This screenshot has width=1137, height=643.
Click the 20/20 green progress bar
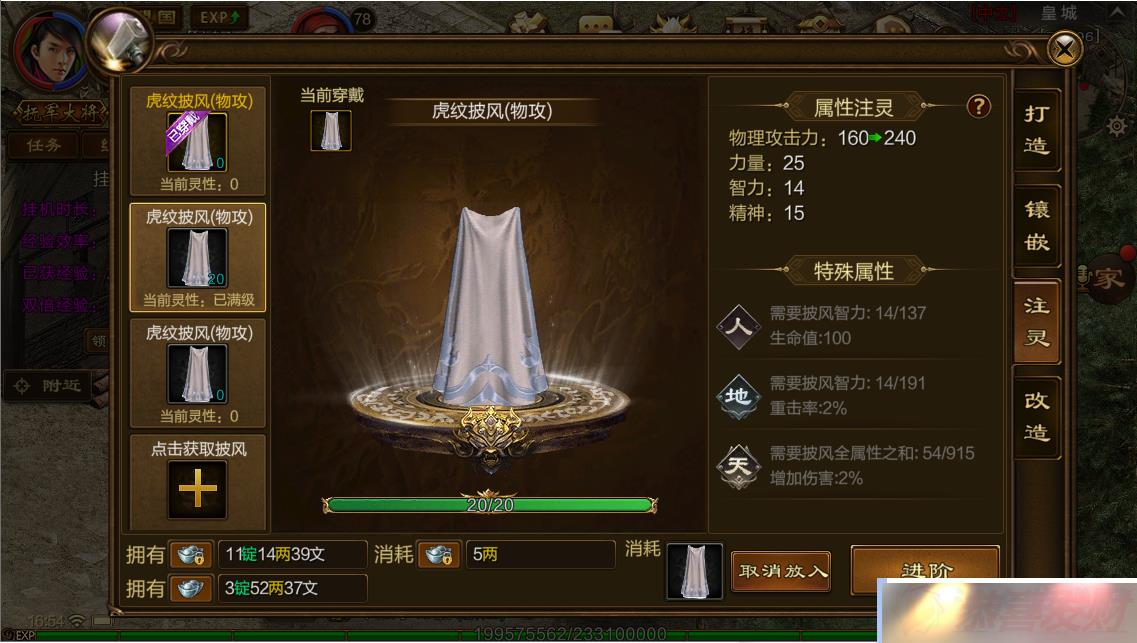click(490, 505)
